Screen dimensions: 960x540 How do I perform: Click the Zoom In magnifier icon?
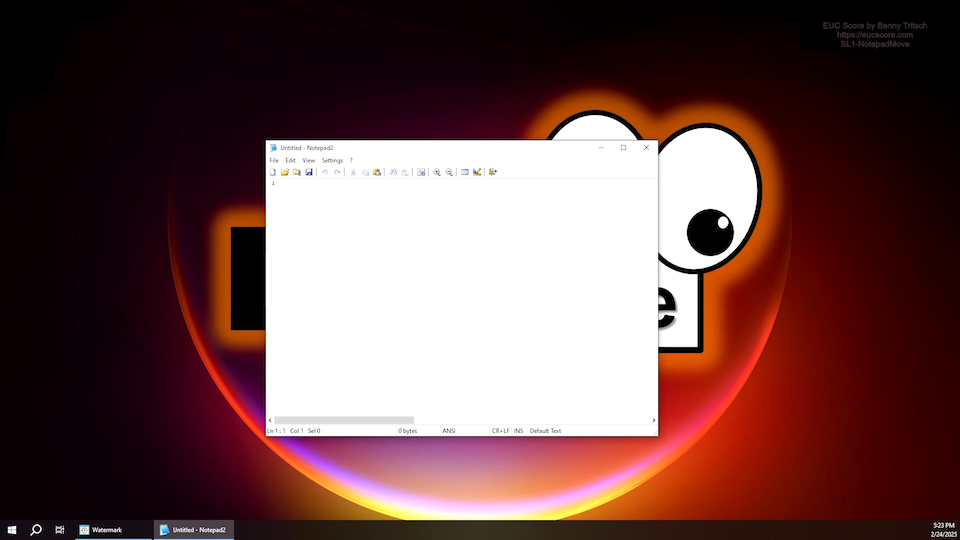(x=437, y=172)
